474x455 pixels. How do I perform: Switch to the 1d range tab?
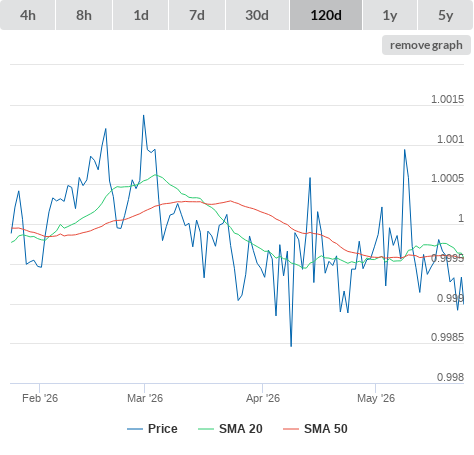click(x=141, y=15)
